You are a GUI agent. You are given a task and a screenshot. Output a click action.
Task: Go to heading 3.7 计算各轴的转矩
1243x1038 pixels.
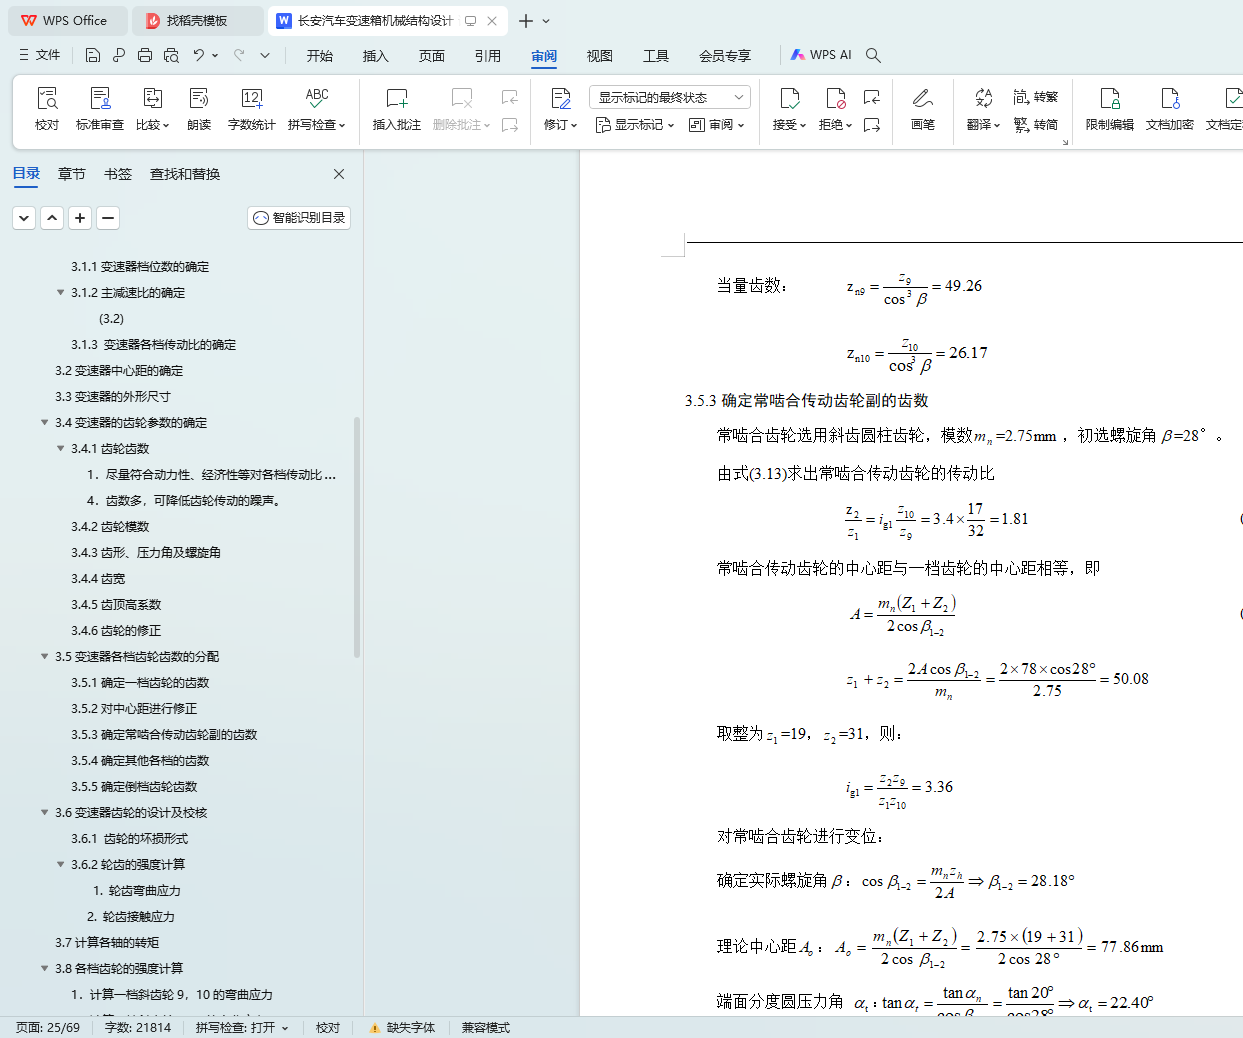[107, 943]
